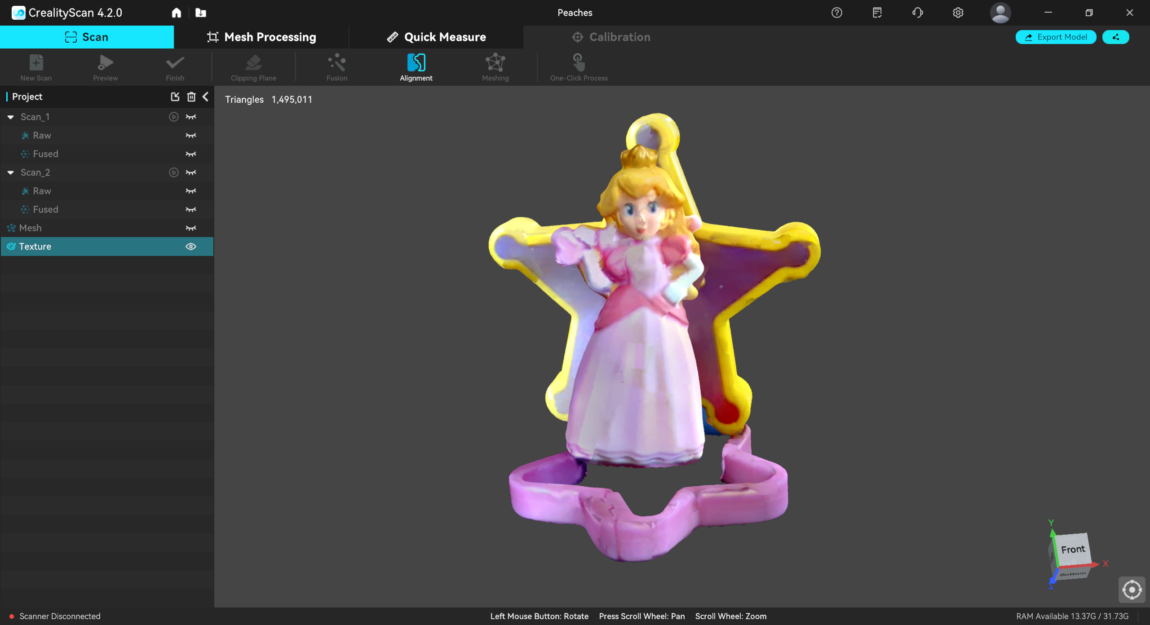Switch to the Mesh Processing tab
The width and height of the screenshot is (1150, 625).
261,37
